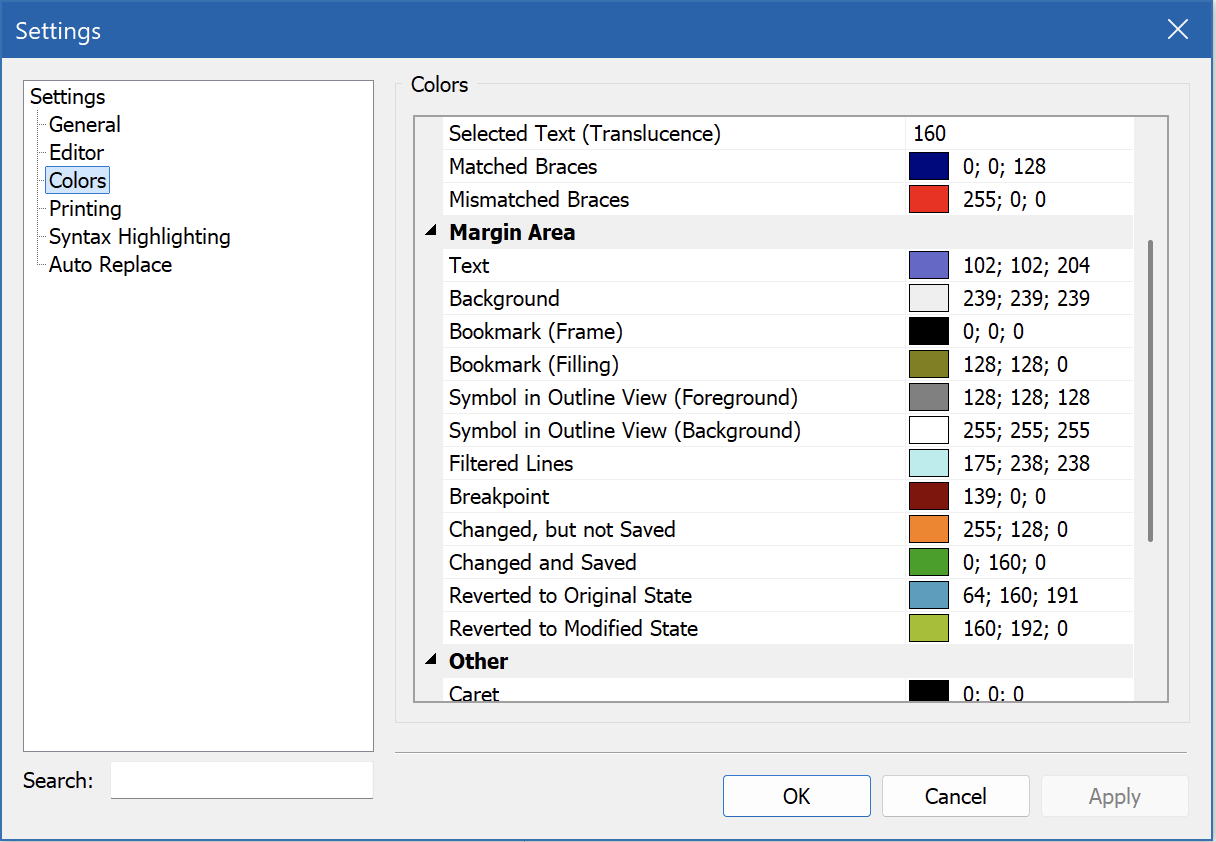Click the Margin Area Text color swatch
The width and height of the screenshot is (1216, 842).
pyautogui.click(x=929, y=265)
